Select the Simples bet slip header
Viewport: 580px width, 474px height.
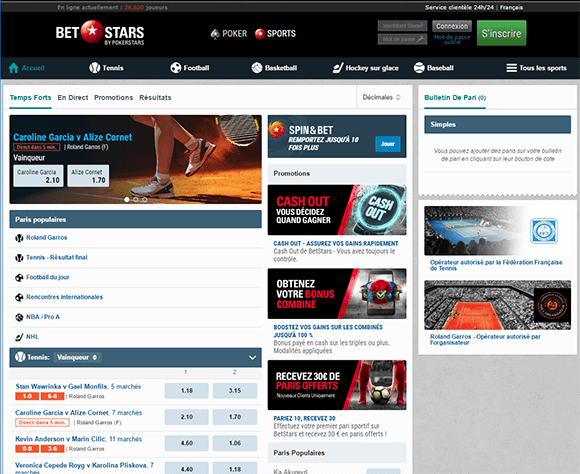coord(498,125)
